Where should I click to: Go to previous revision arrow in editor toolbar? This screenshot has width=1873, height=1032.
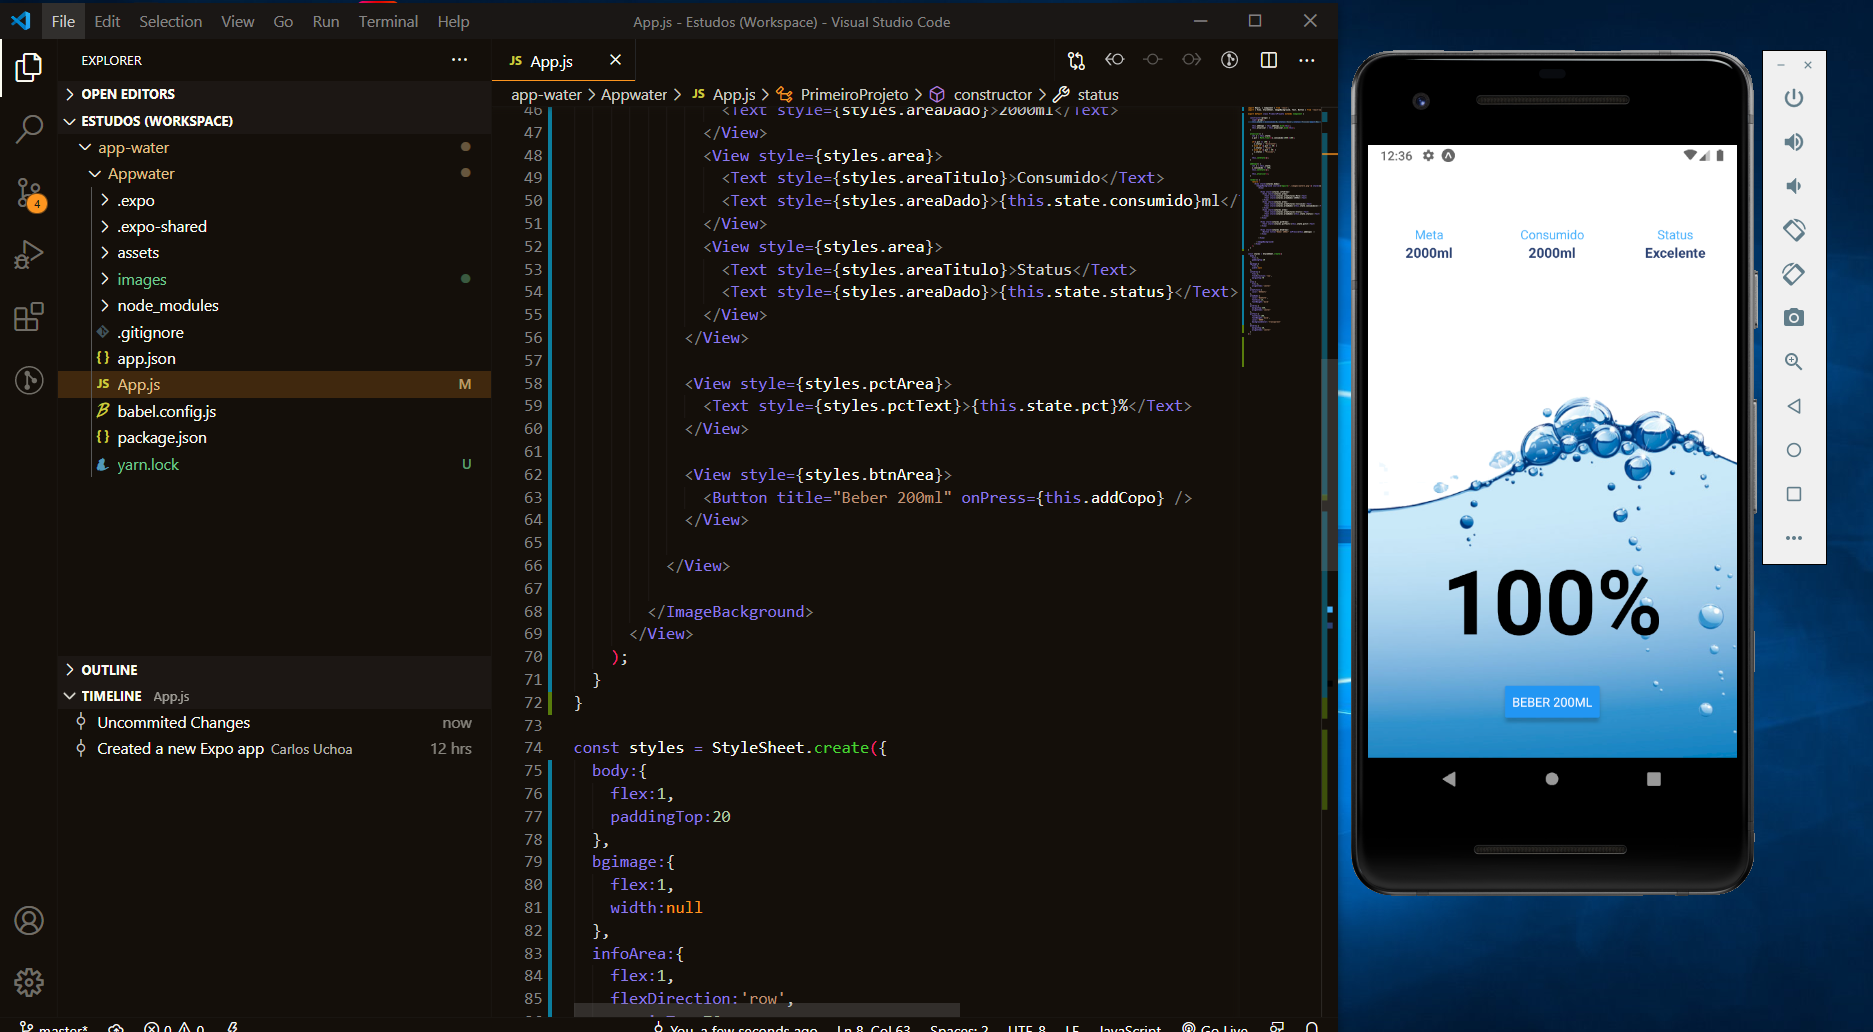(1115, 60)
